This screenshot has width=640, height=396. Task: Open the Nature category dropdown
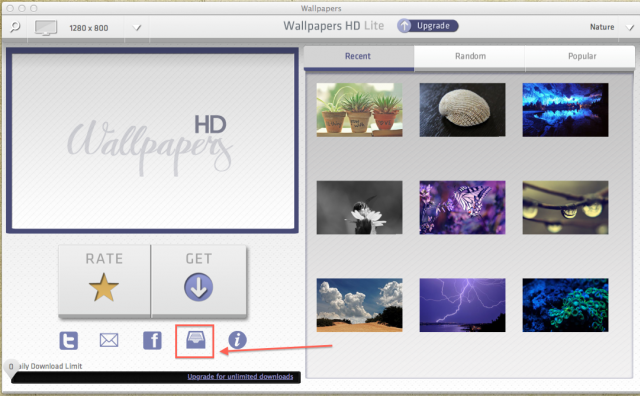(x=630, y=27)
